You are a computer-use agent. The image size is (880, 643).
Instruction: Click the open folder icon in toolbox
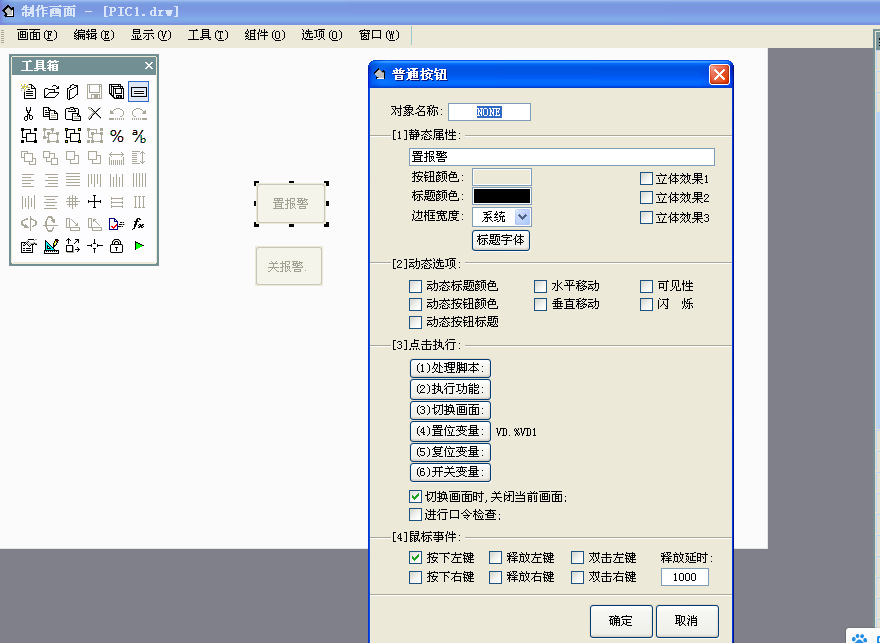51,92
